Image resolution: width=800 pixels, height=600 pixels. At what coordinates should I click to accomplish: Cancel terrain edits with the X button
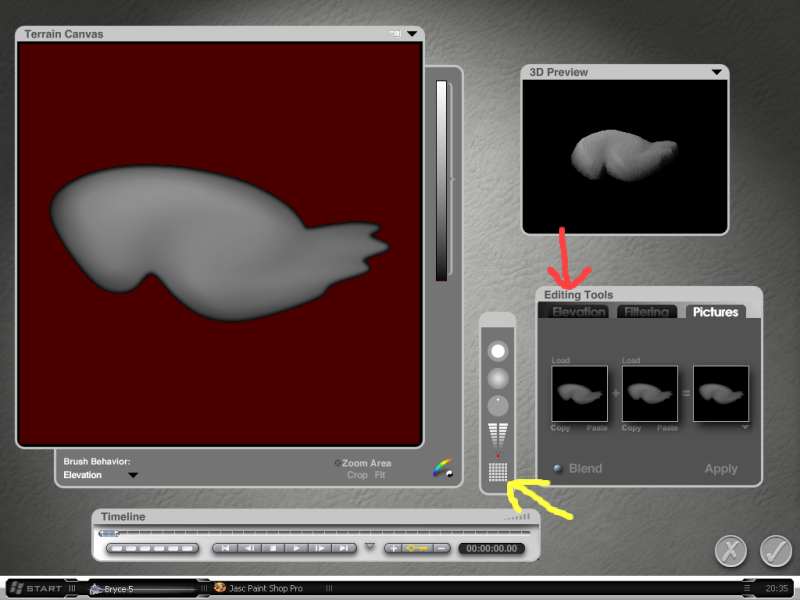pos(731,551)
